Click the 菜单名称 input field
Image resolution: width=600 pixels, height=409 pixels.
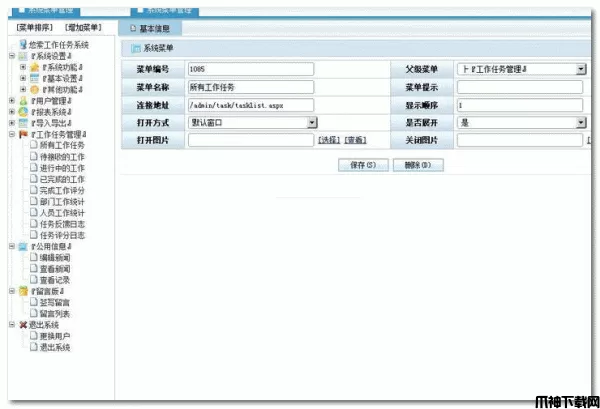[x=250, y=87]
